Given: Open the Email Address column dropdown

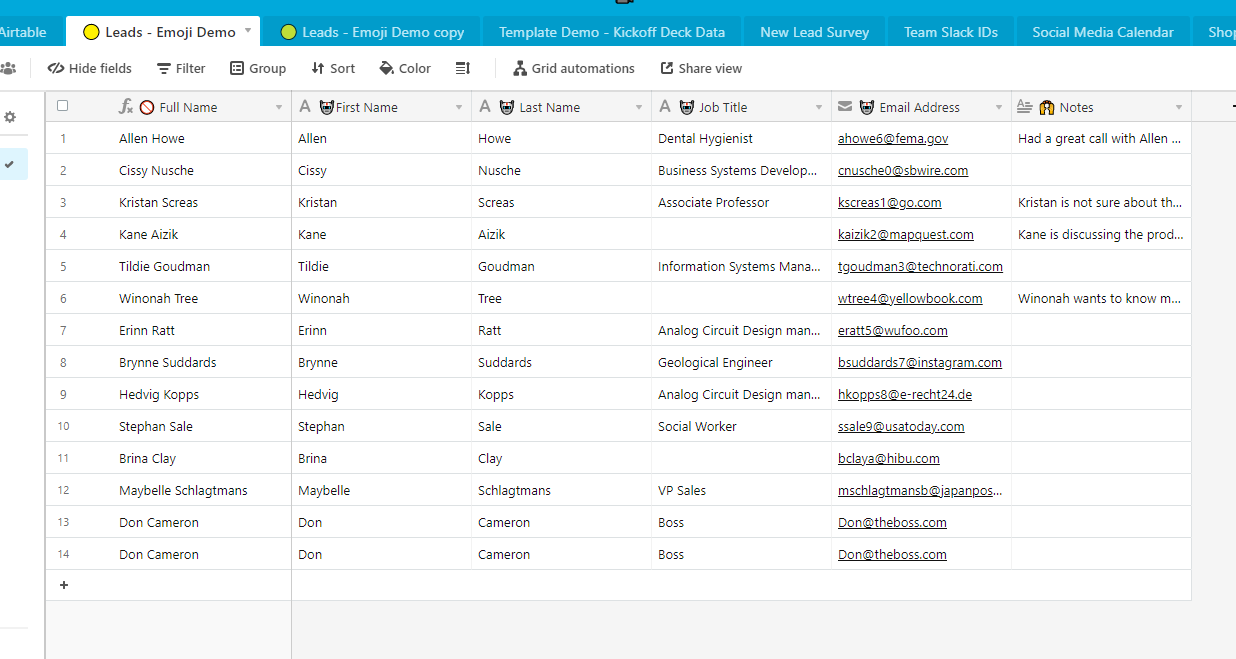Looking at the screenshot, I should (999, 107).
